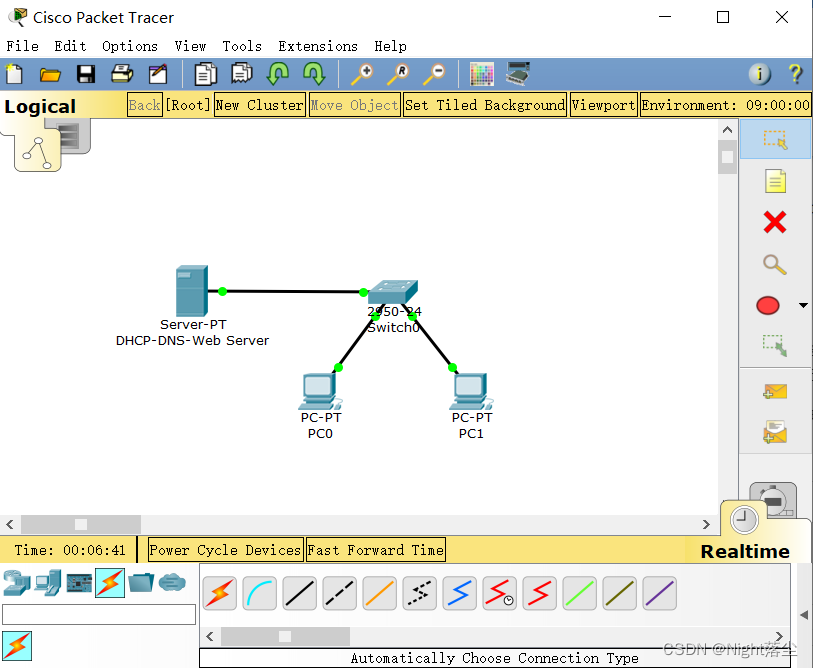Image resolution: width=813 pixels, height=668 pixels.
Task: Choose the red ellipse drawing tool
Action: (768, 305)
